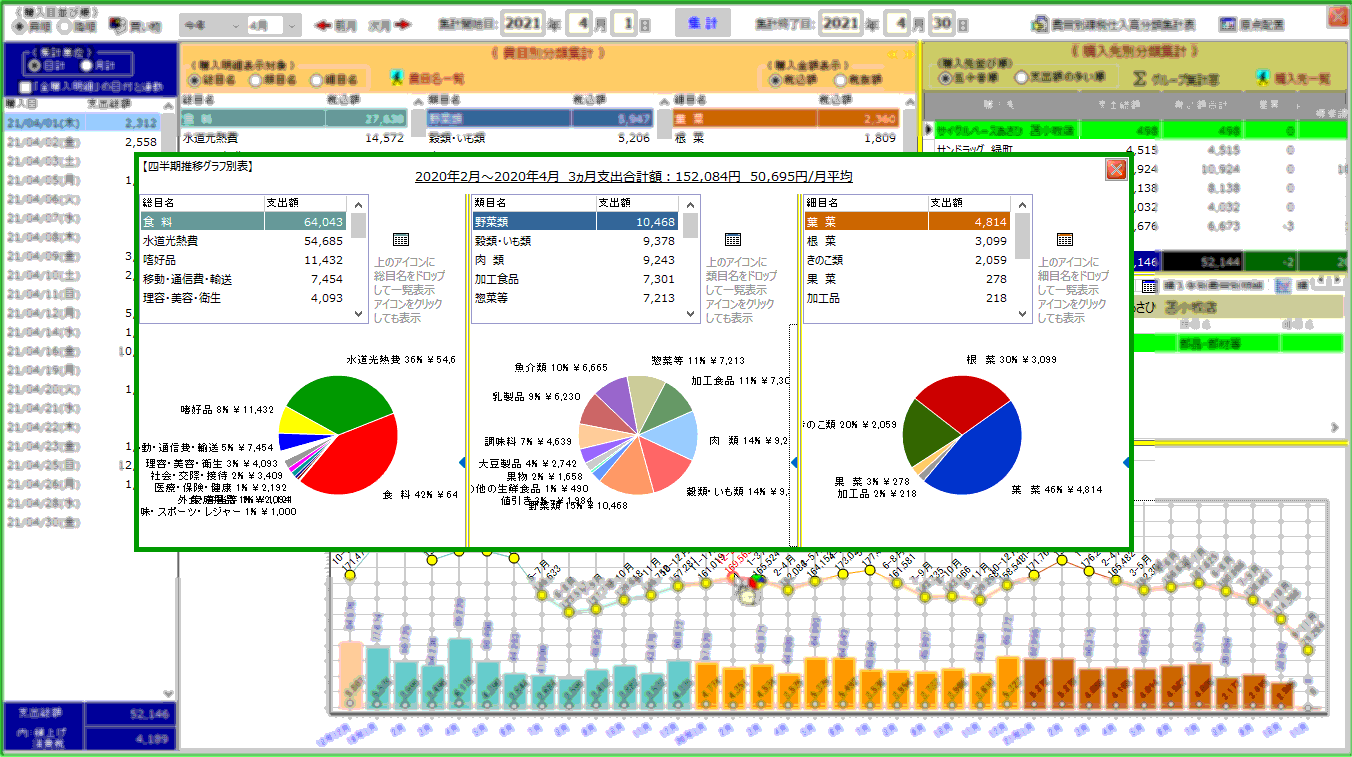Open the 費目名一覧 list icon
Viewport: 1352px width, 757px height.
pos(397,77)
